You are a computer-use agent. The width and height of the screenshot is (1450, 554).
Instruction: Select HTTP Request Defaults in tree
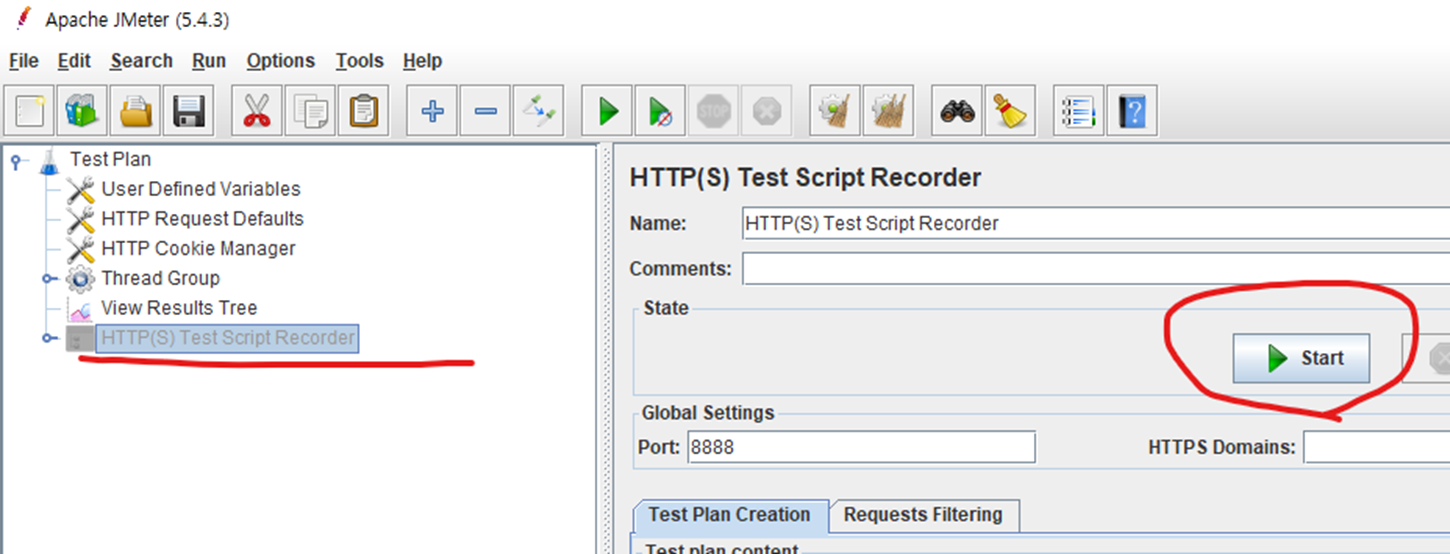click(x=202, y=219)
